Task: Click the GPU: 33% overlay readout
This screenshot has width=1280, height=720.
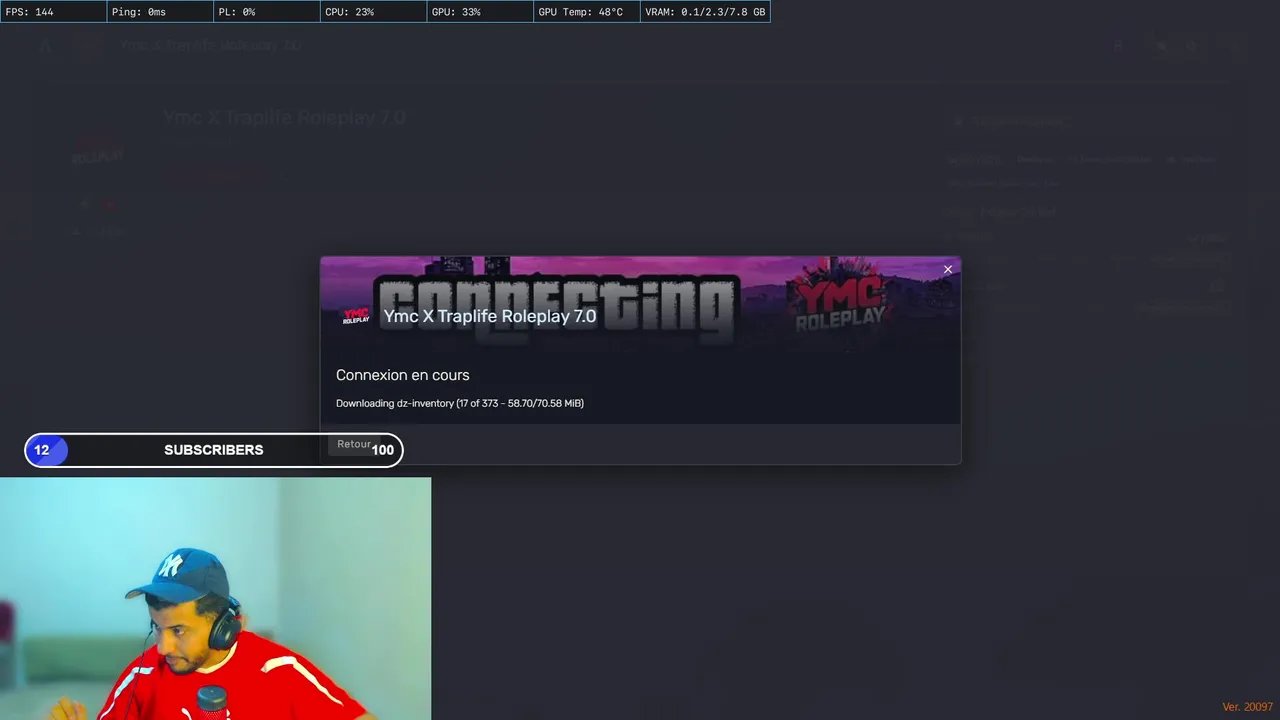Action: click(x=479, y=12)
